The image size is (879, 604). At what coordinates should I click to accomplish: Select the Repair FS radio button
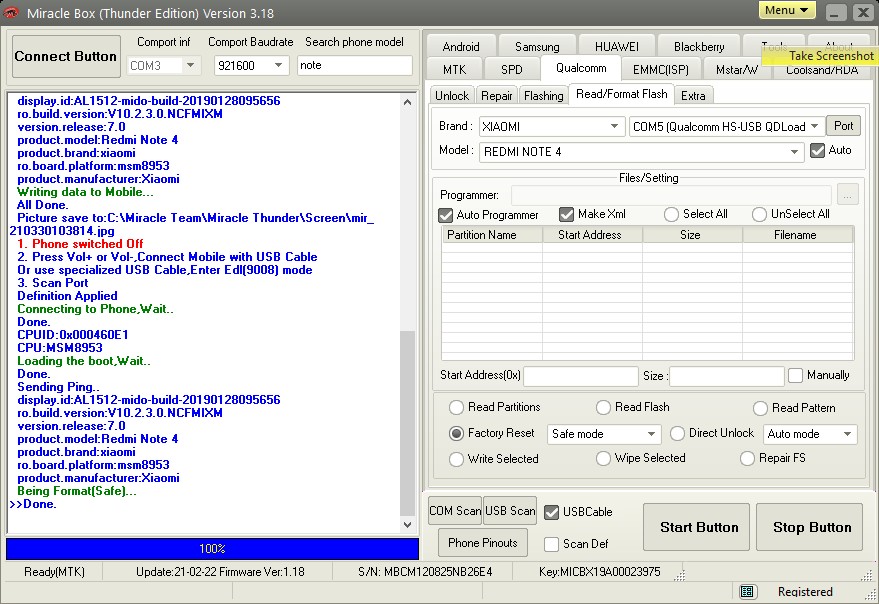point(747,459)
